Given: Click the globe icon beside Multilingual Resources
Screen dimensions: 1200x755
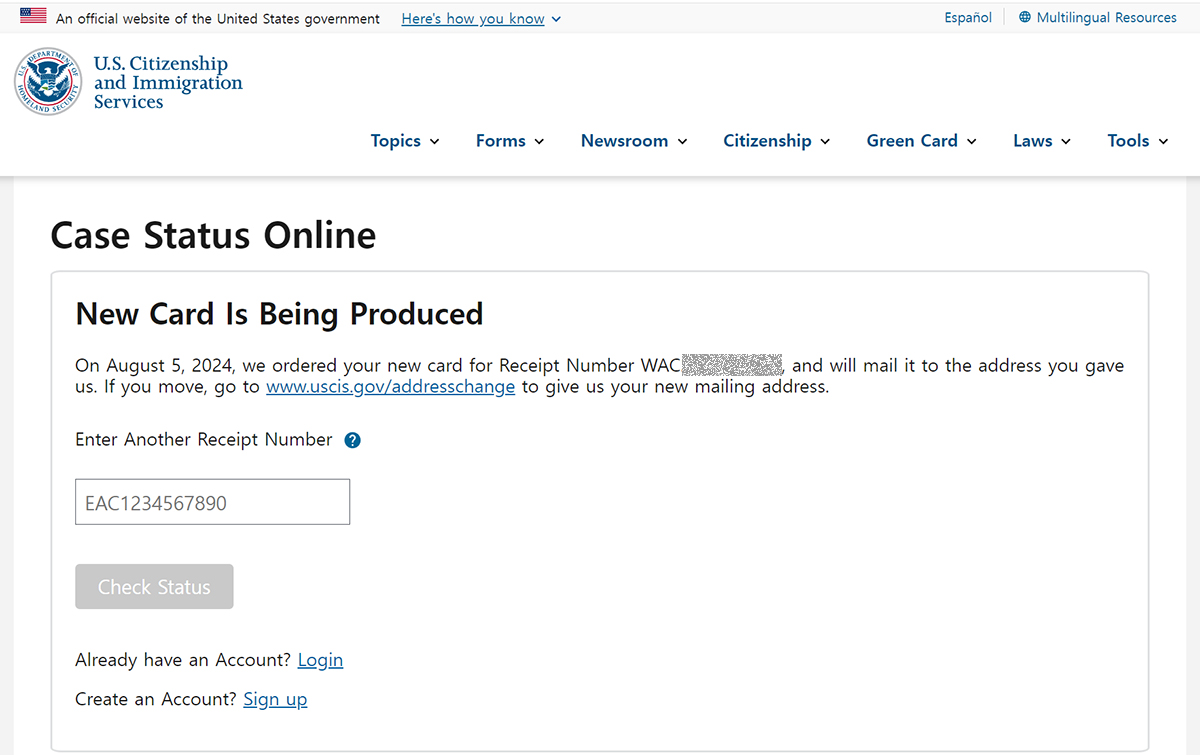Looking at the screenshot, I should [1025, 17].
